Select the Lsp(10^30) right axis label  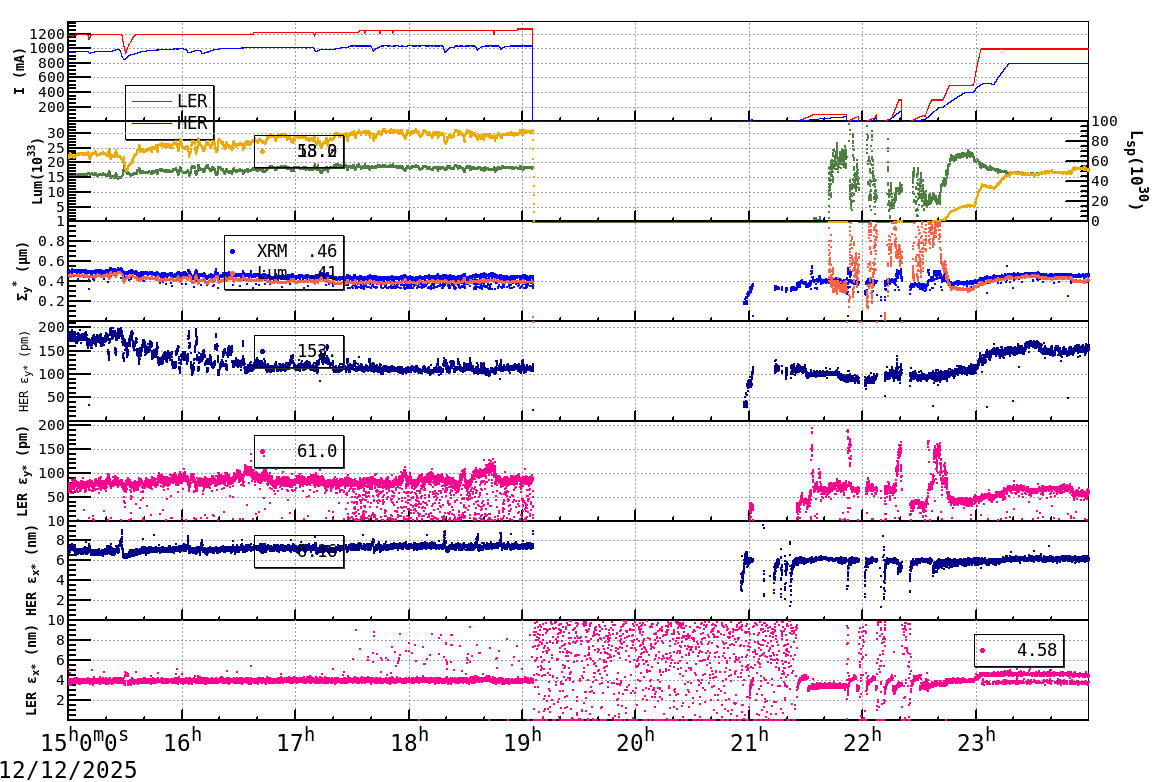1133,170
